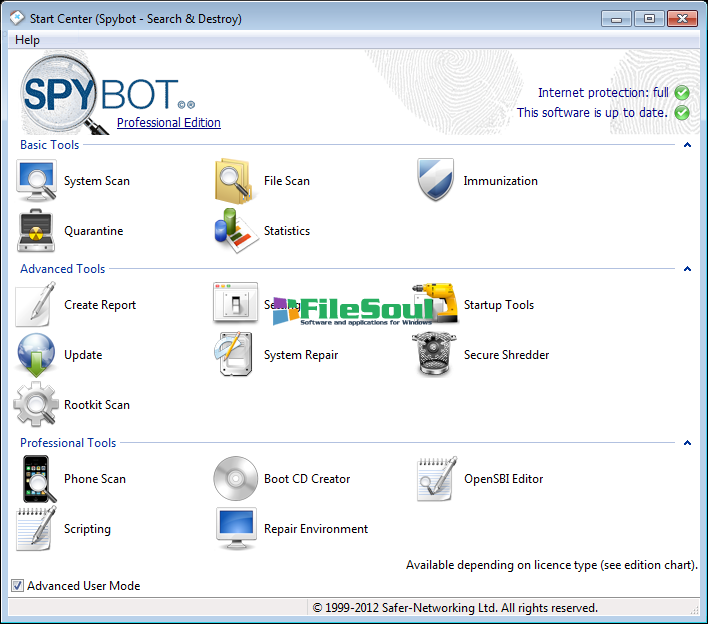Open the System Scan tool icon
708x624 pixels.
point(37,181)
